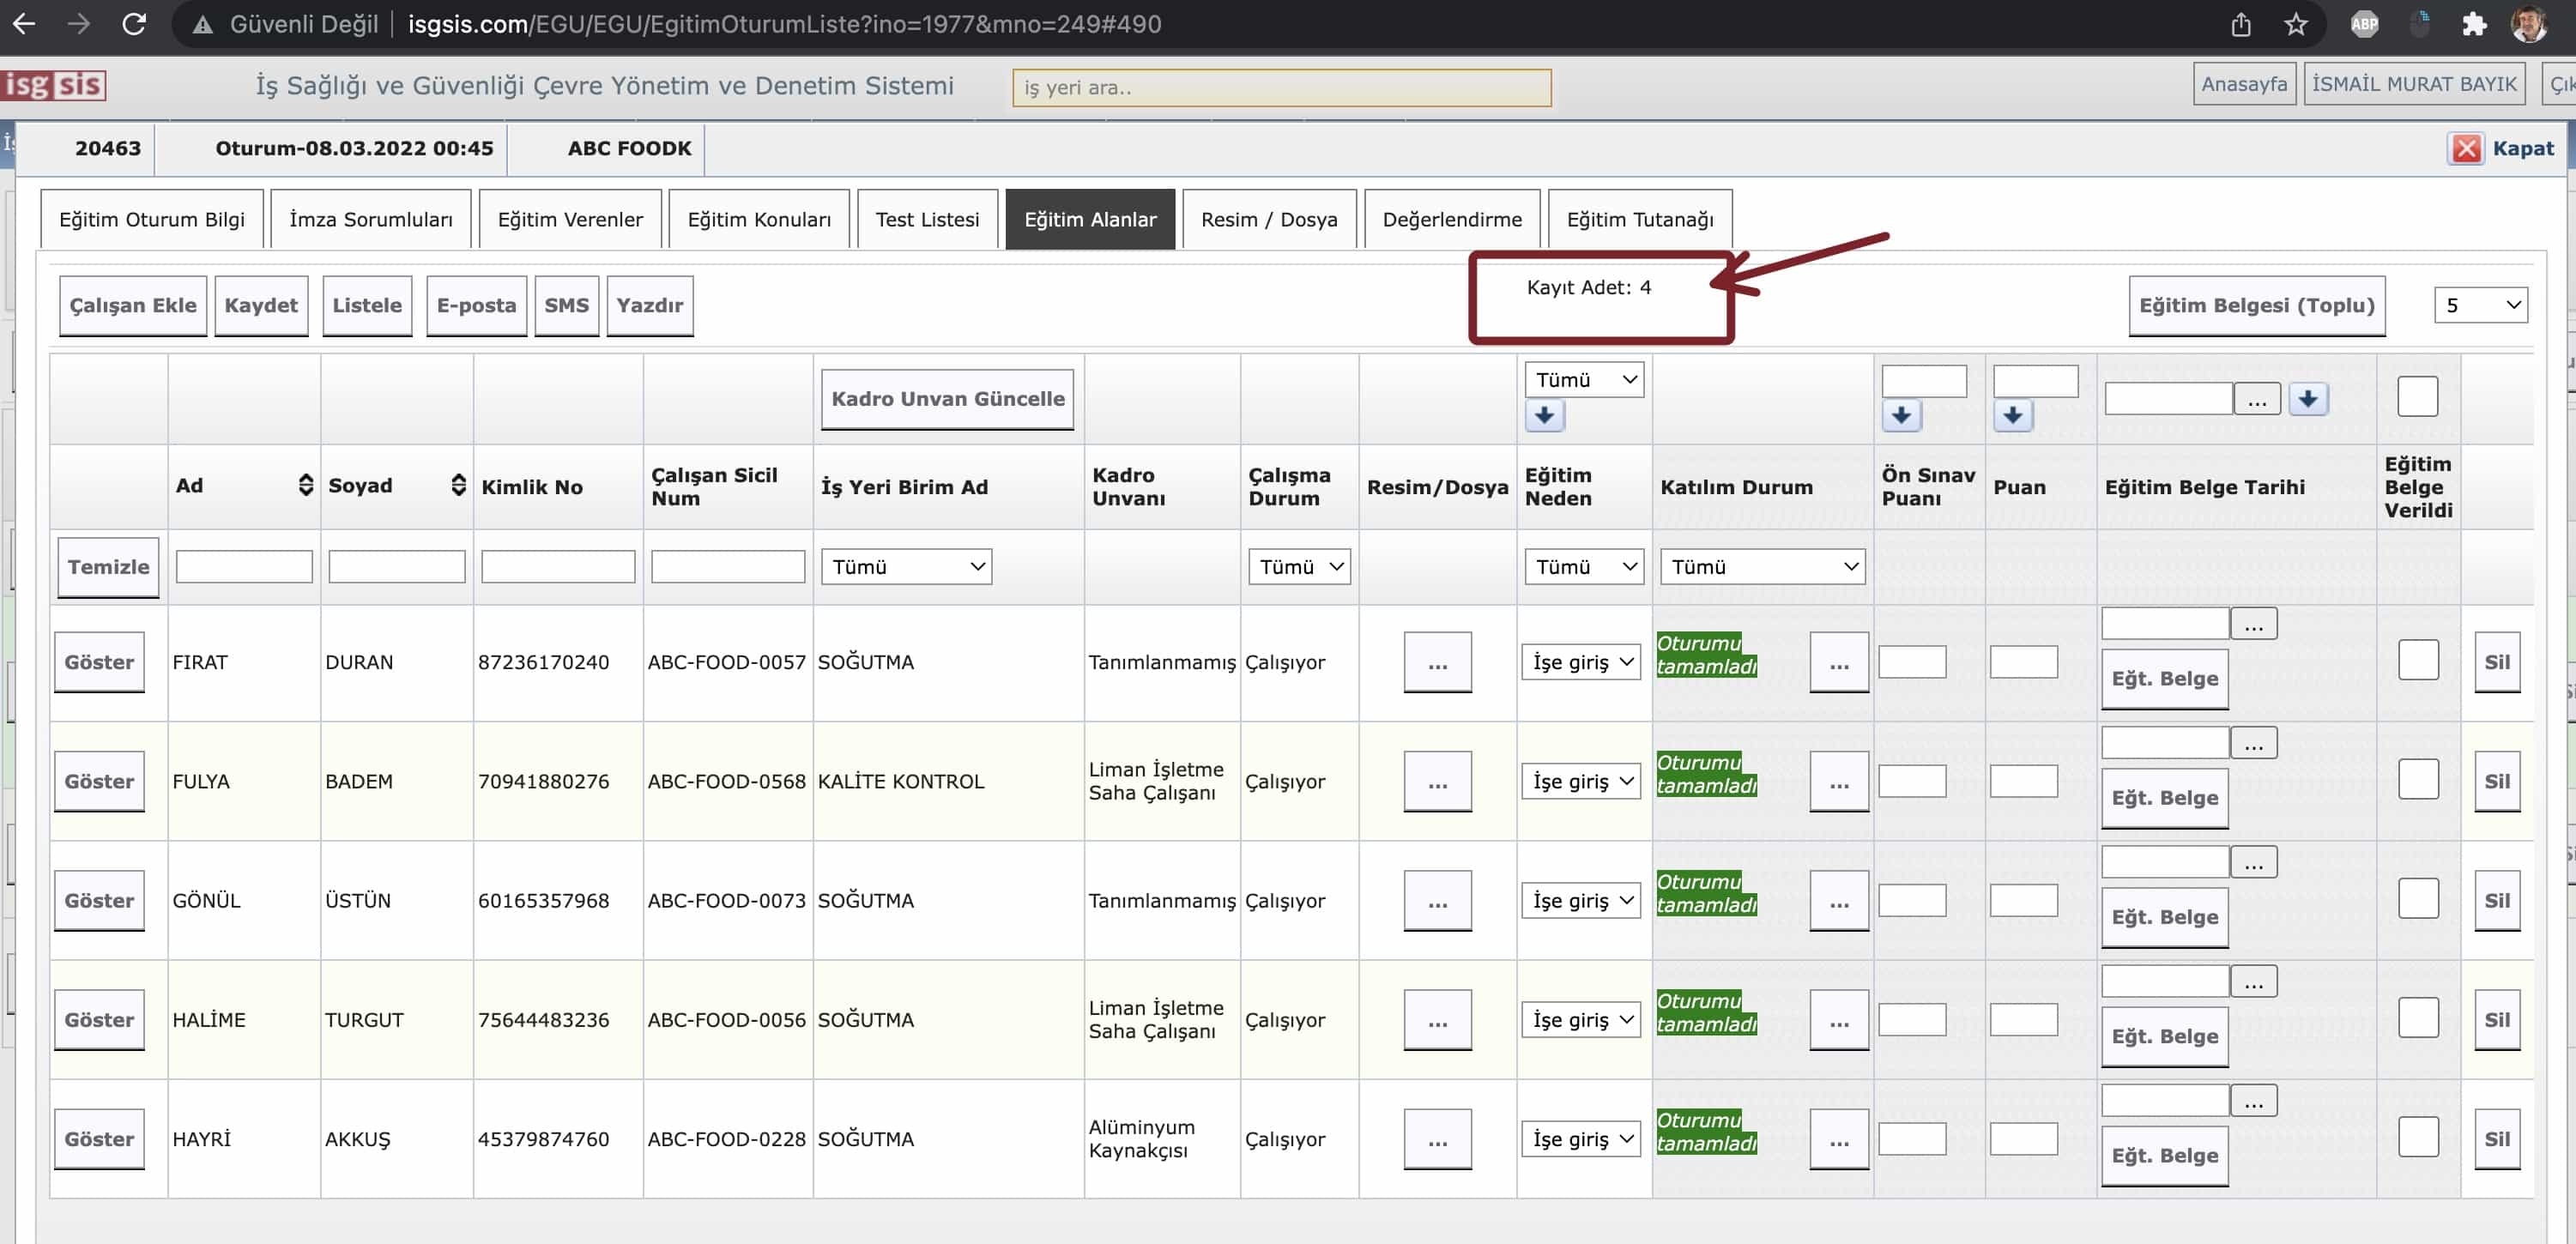Switch to Değerlendirme tab

click(1451, 219)
